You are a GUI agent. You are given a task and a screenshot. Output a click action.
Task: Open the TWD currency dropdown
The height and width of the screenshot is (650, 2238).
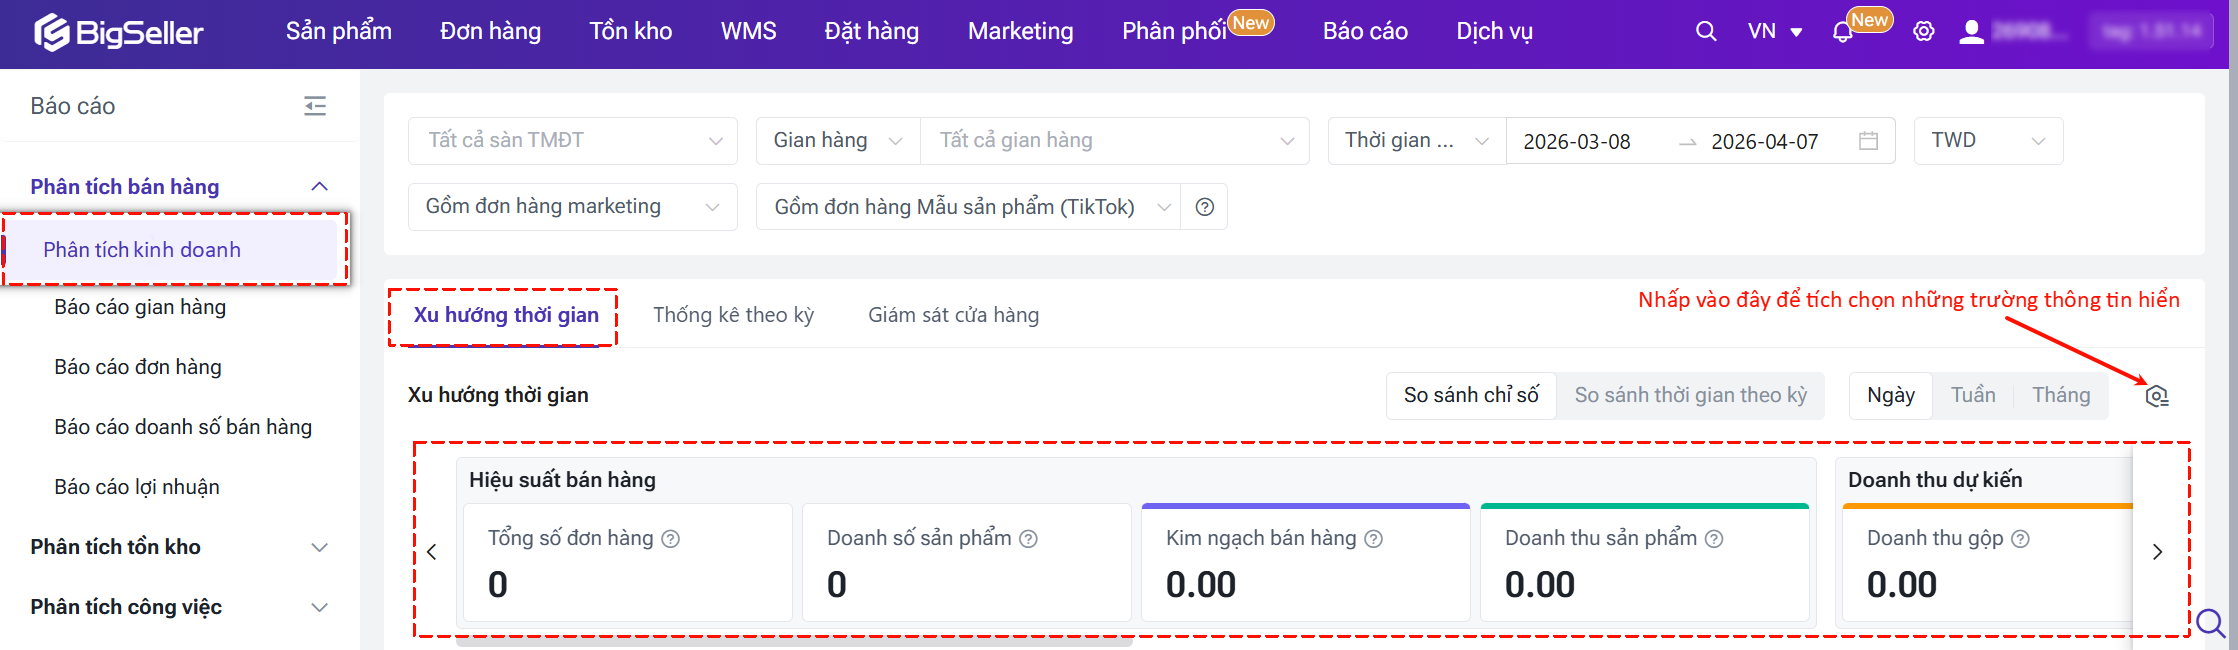click(1987, 141)
